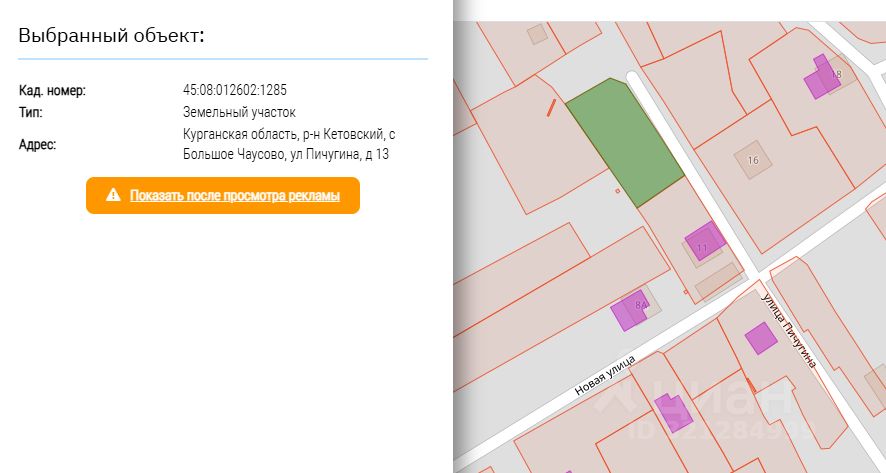The image size is (886, 473).
Task: Click the 'Тип:' label
Action: pos(31,112)
